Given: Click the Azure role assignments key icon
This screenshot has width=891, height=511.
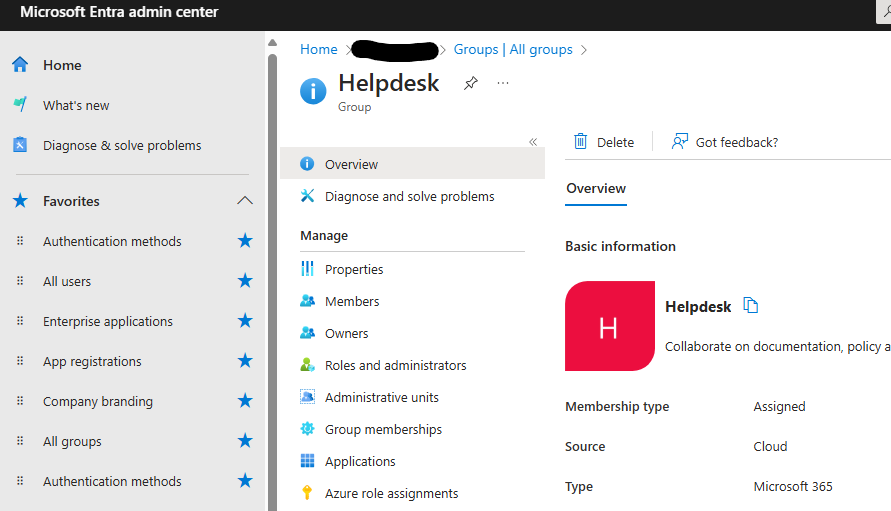Looking at the screenshot, I should tap(307, 492).
